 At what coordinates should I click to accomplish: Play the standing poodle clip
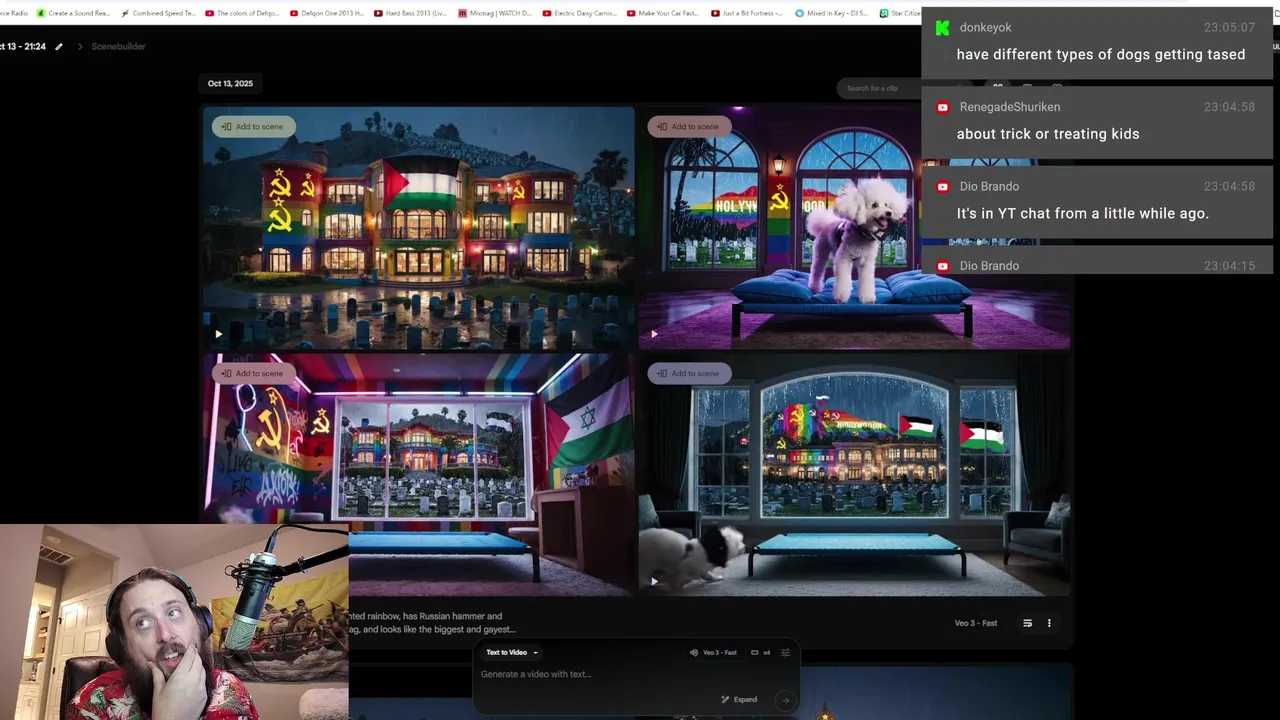tap(654, 334)
